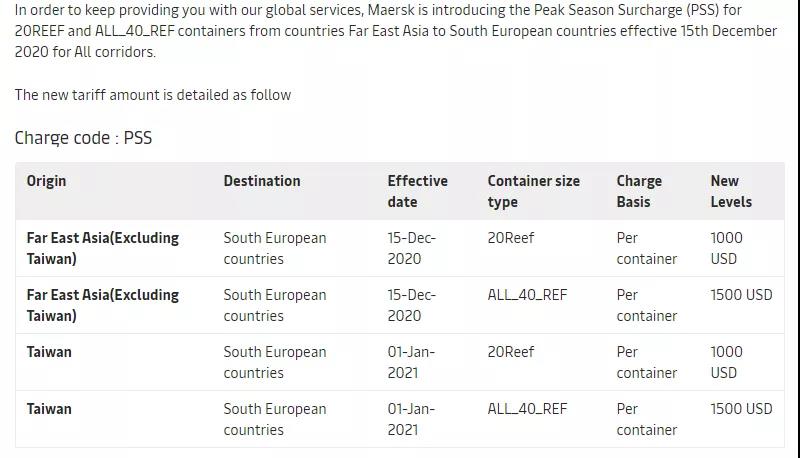The width and height of the screenshot is (800, 458).
Task: Click the Origin column header
Action: tap(47, 181)
